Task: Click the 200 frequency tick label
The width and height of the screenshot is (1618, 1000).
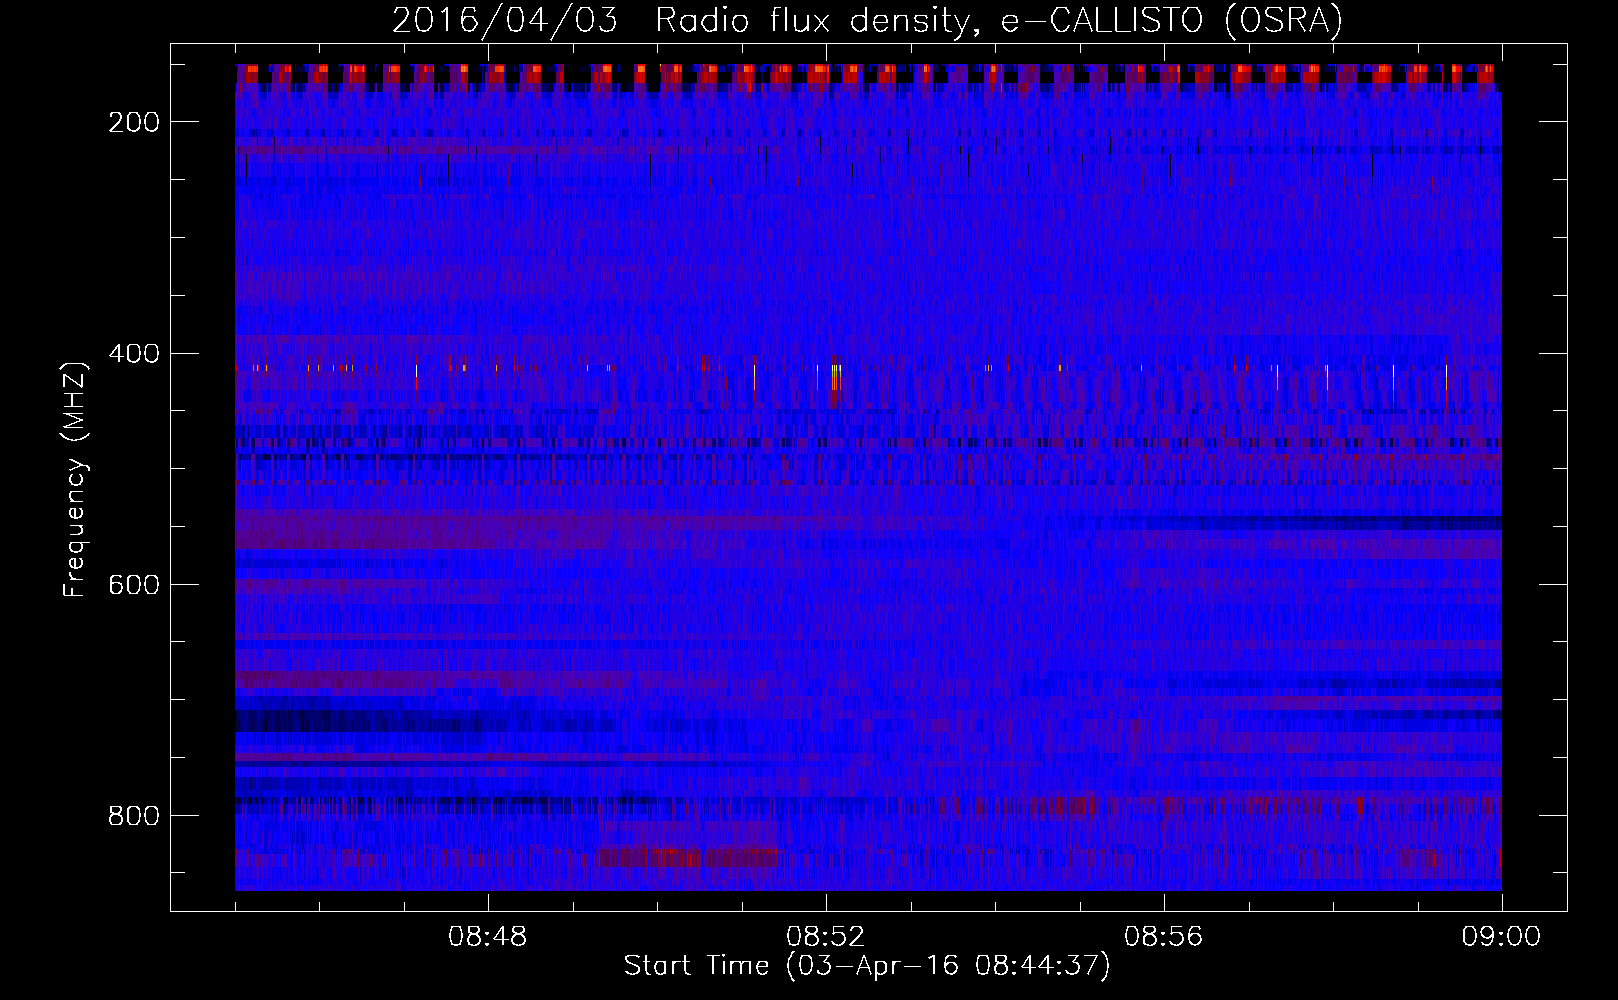Action: (x=133, y=122)
